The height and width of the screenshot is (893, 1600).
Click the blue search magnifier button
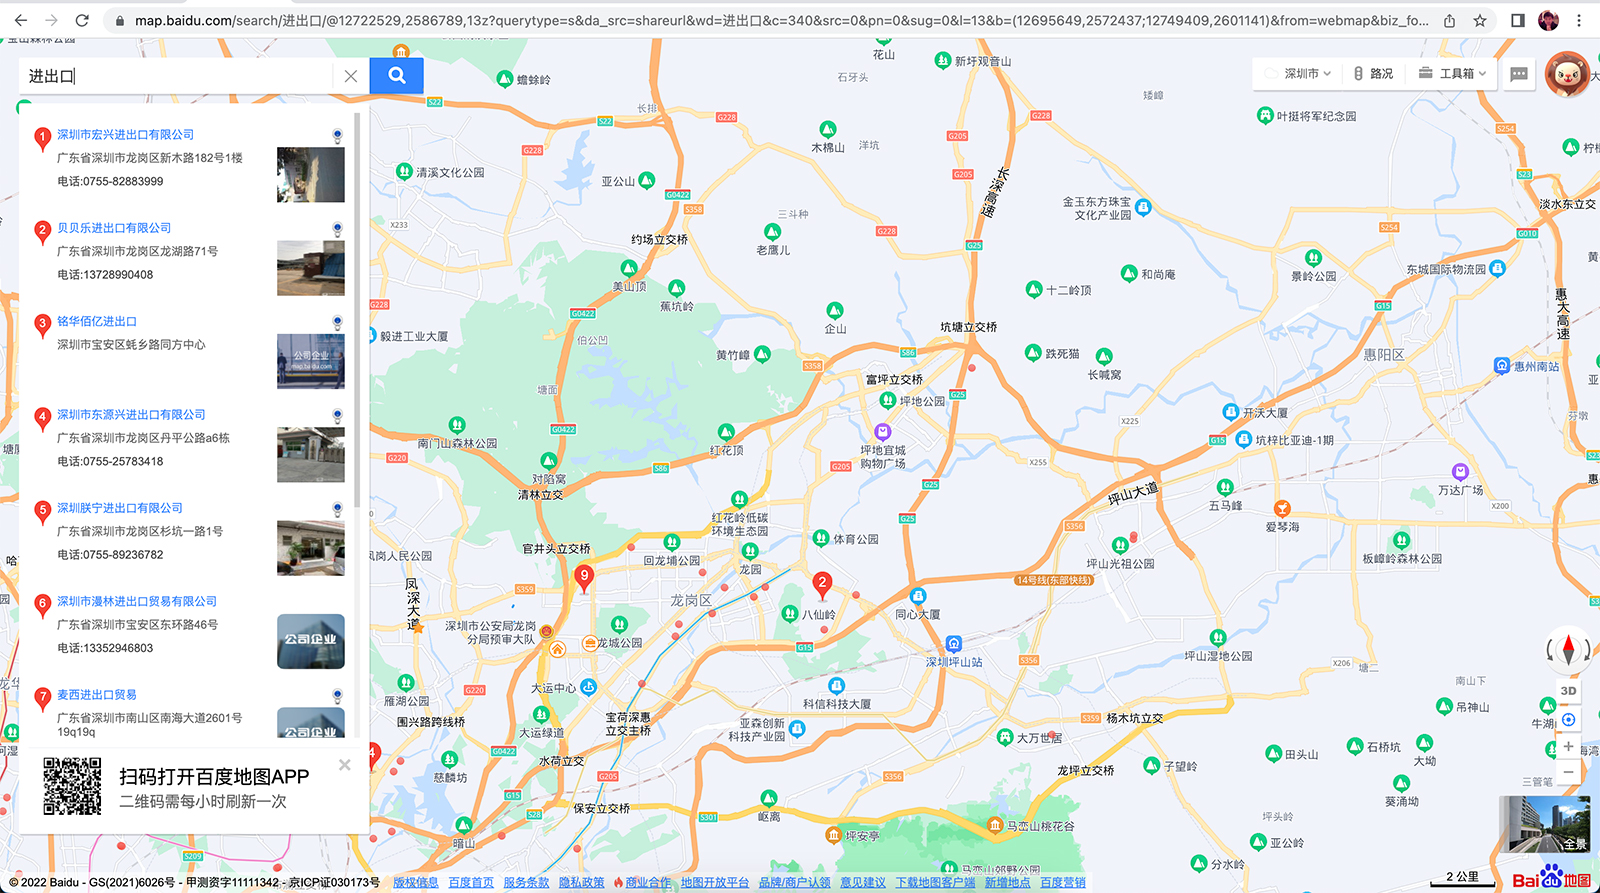coord(397,76)
